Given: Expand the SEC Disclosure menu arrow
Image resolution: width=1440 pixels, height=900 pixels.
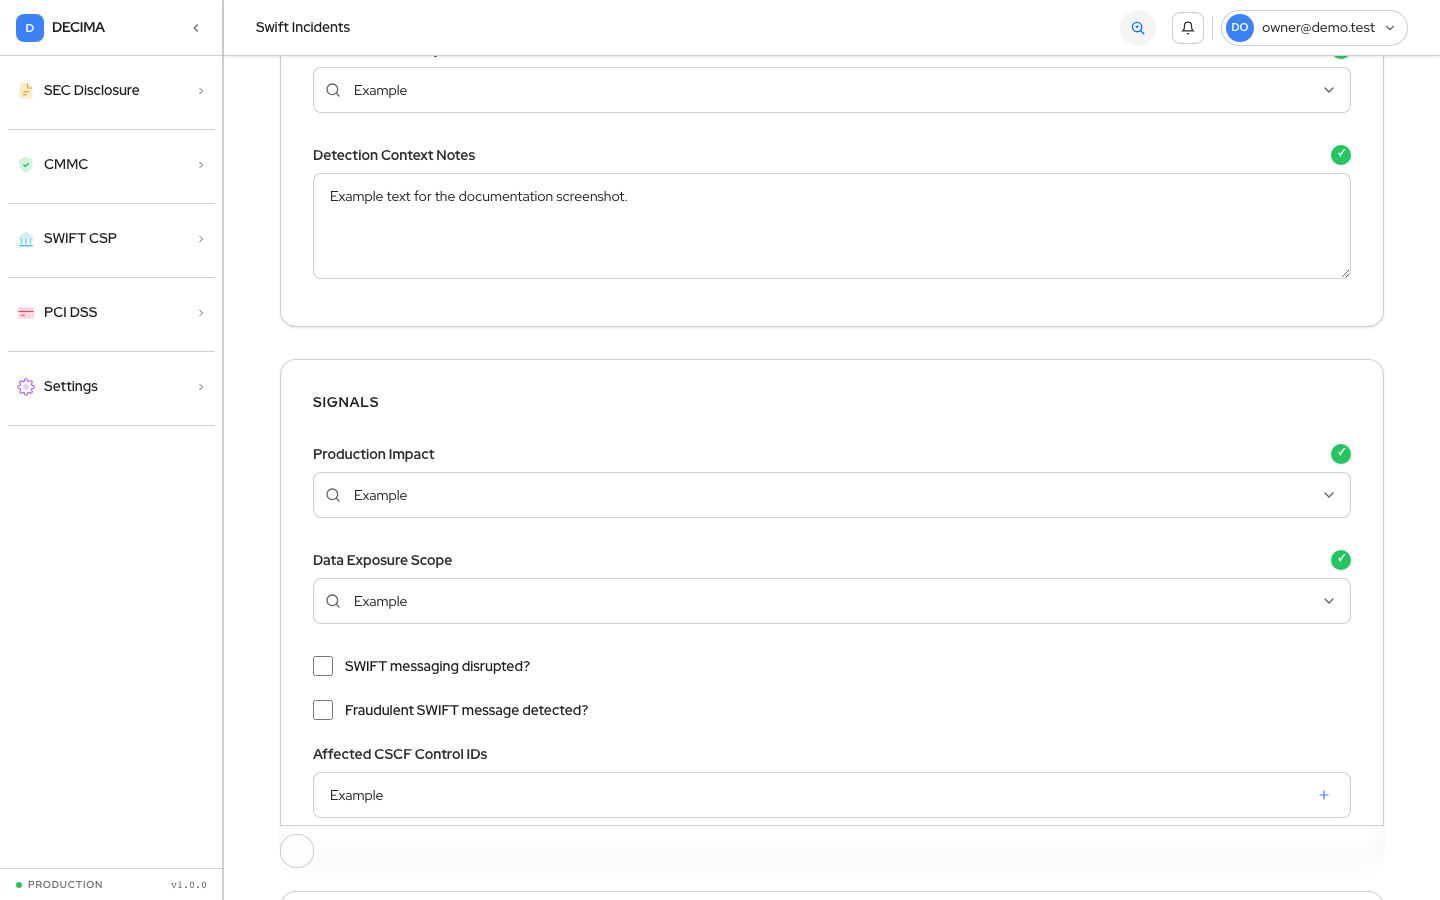Looking at the screenshot, I should 201,91.
